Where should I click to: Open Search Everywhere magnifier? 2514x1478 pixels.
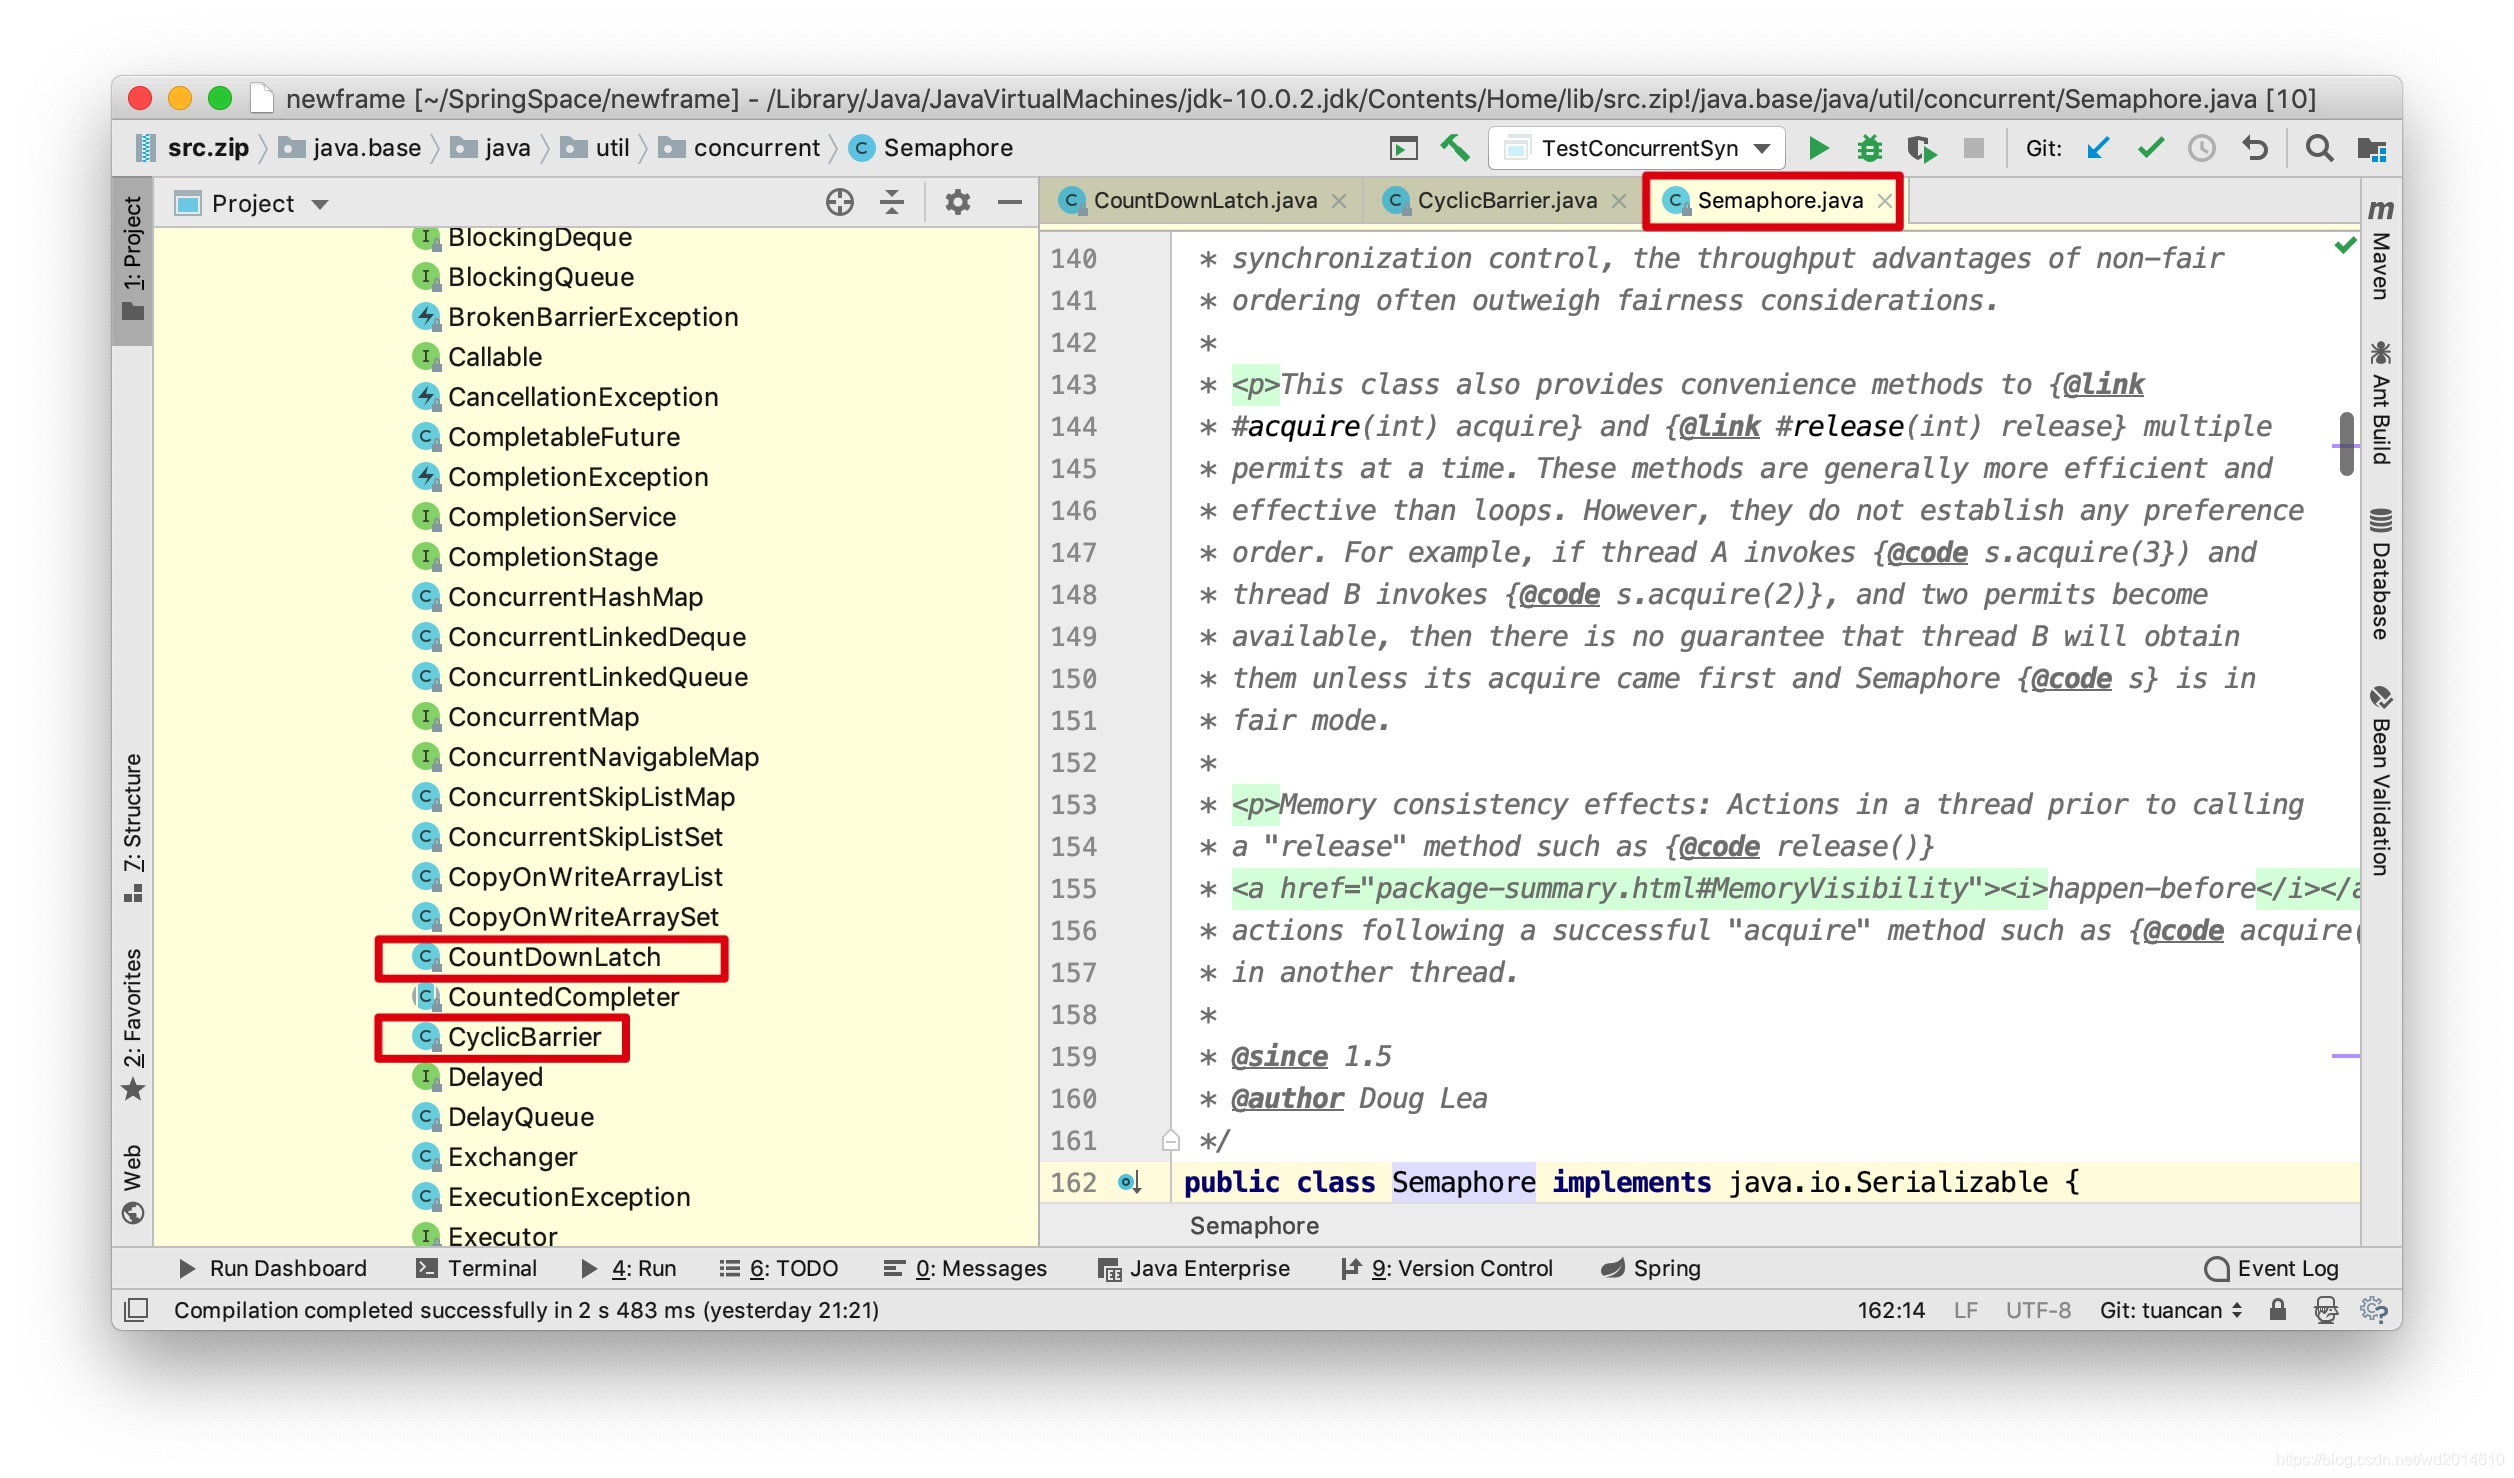(x=2319, y=148)
